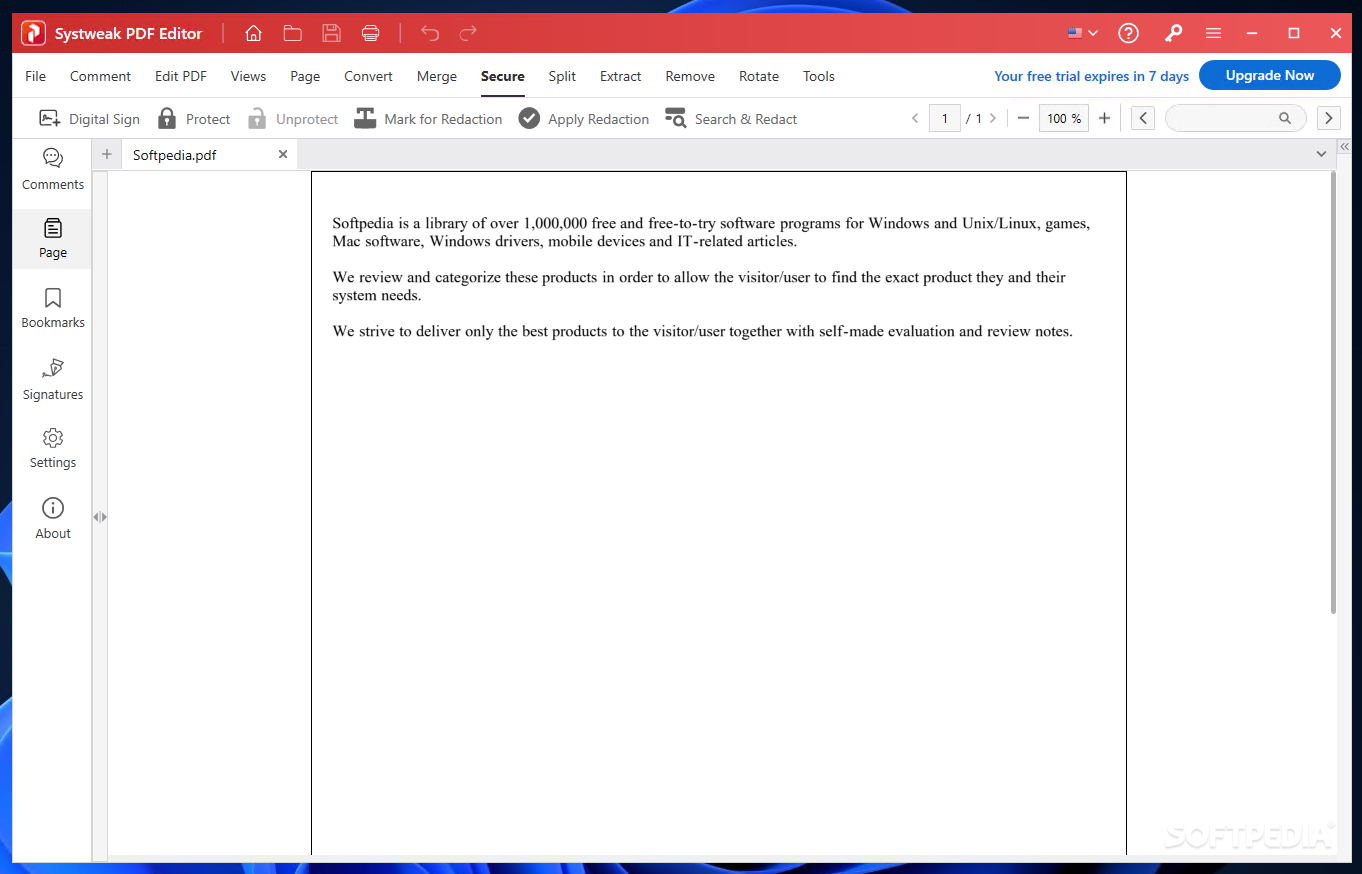Screen dimensions: 1362x874
Task: Undo the last action
Action: pos(430,33)
